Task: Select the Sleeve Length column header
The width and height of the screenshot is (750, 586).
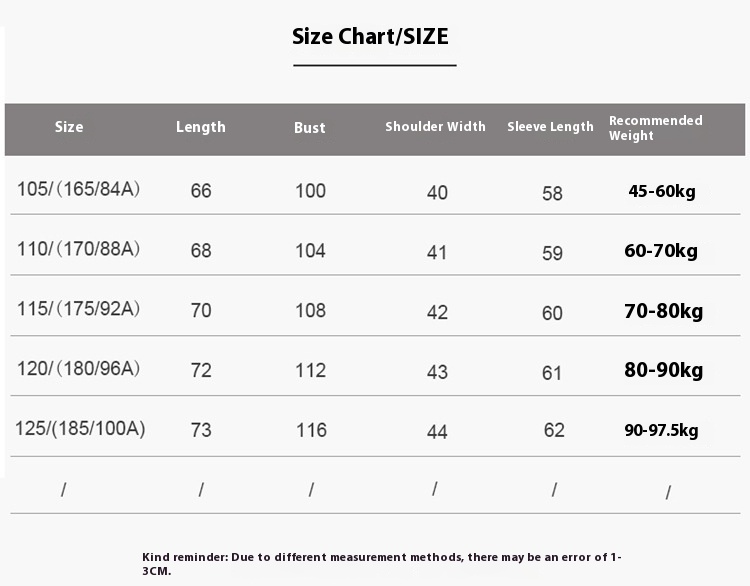Action: (550, 127)
